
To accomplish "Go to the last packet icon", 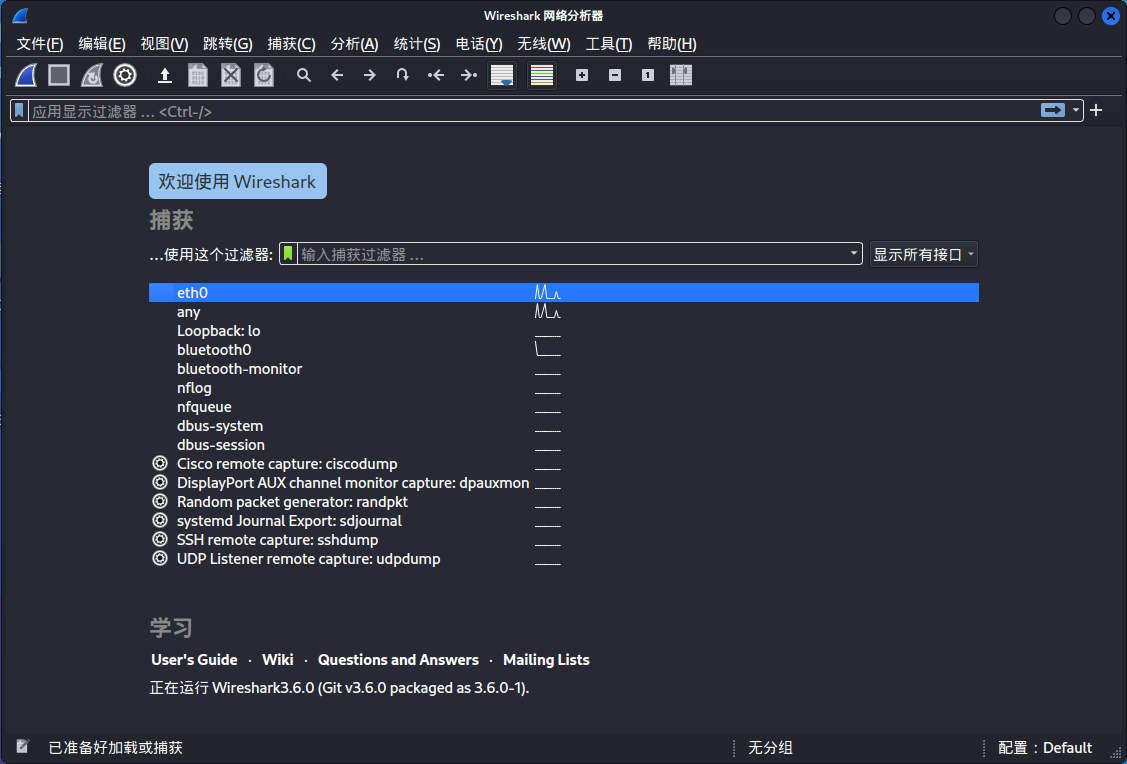I will click(469, 75).
